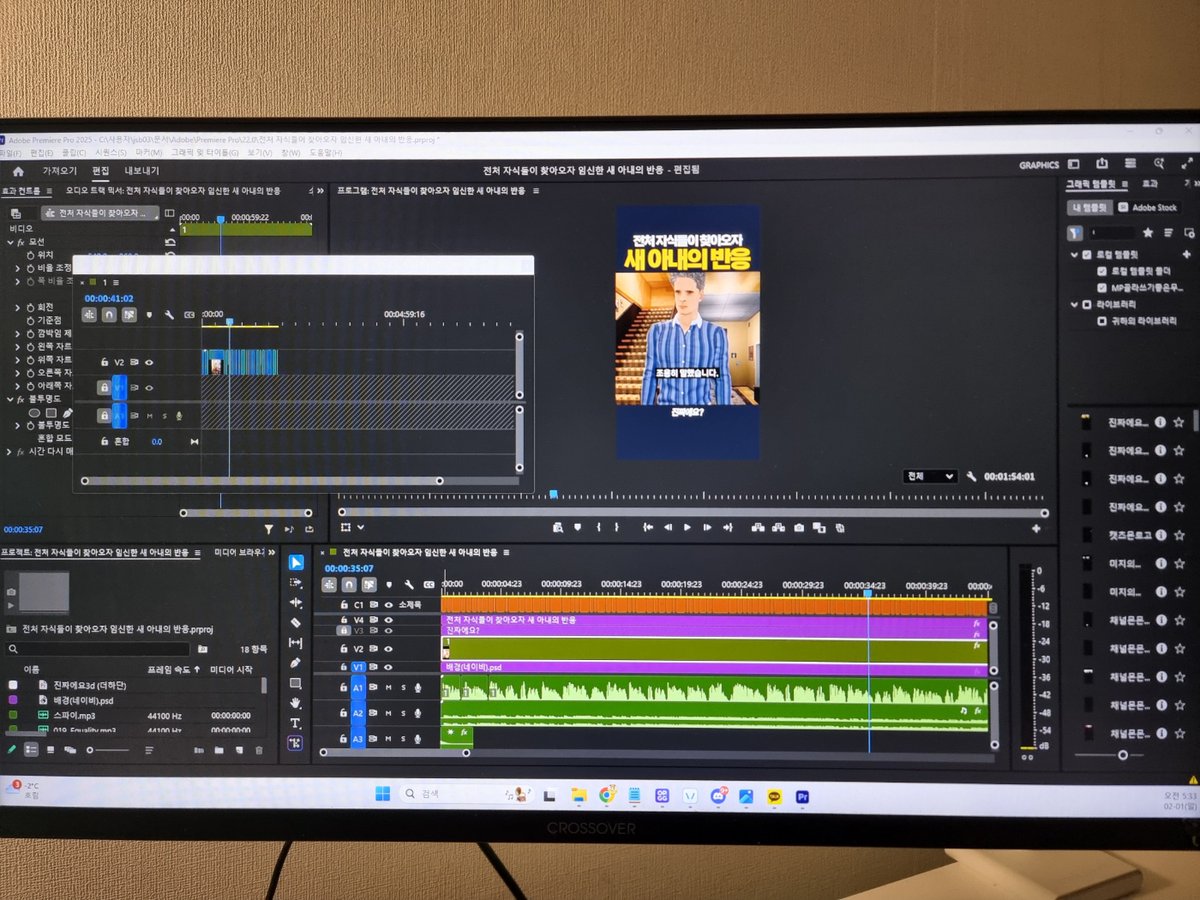Click the Play button in Program Monitor
1200x900 pixels.
687,527
